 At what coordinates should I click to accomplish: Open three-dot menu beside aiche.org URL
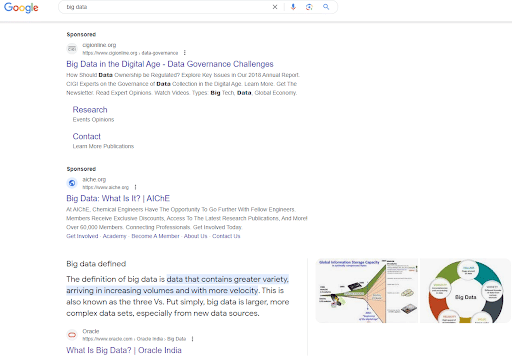135,187
